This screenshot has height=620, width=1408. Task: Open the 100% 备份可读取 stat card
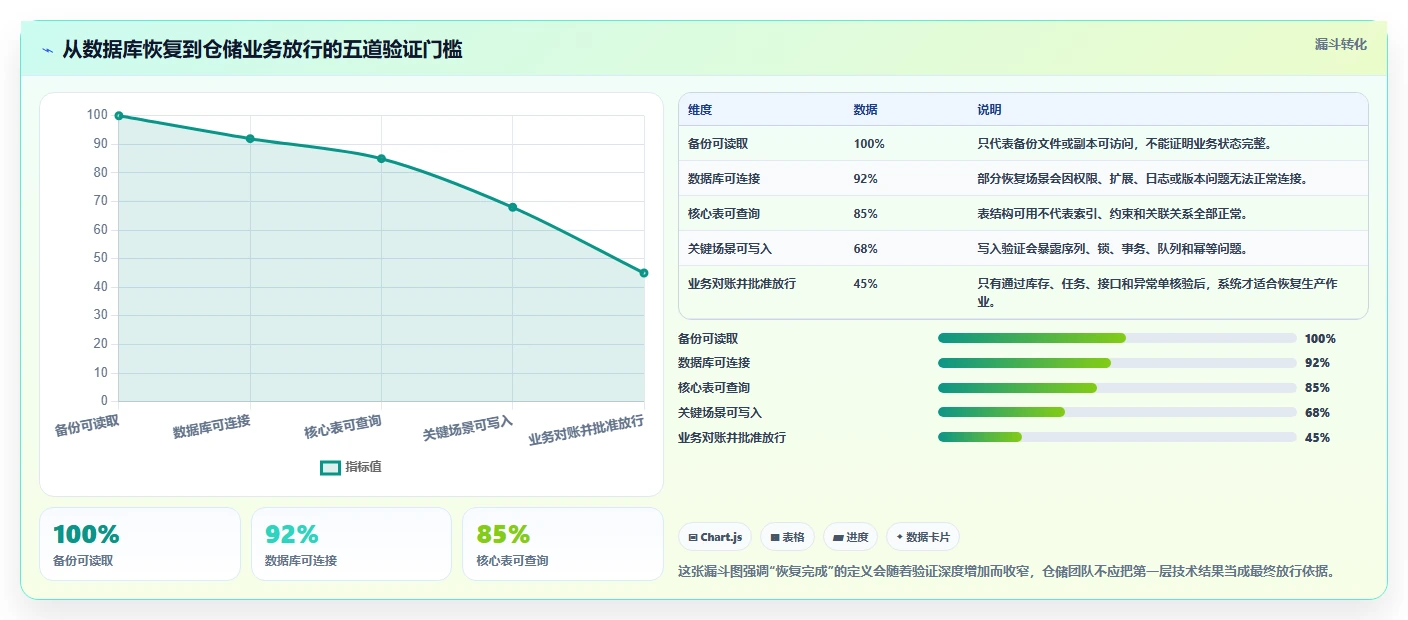pyautogui.click(x=140, y=544)
